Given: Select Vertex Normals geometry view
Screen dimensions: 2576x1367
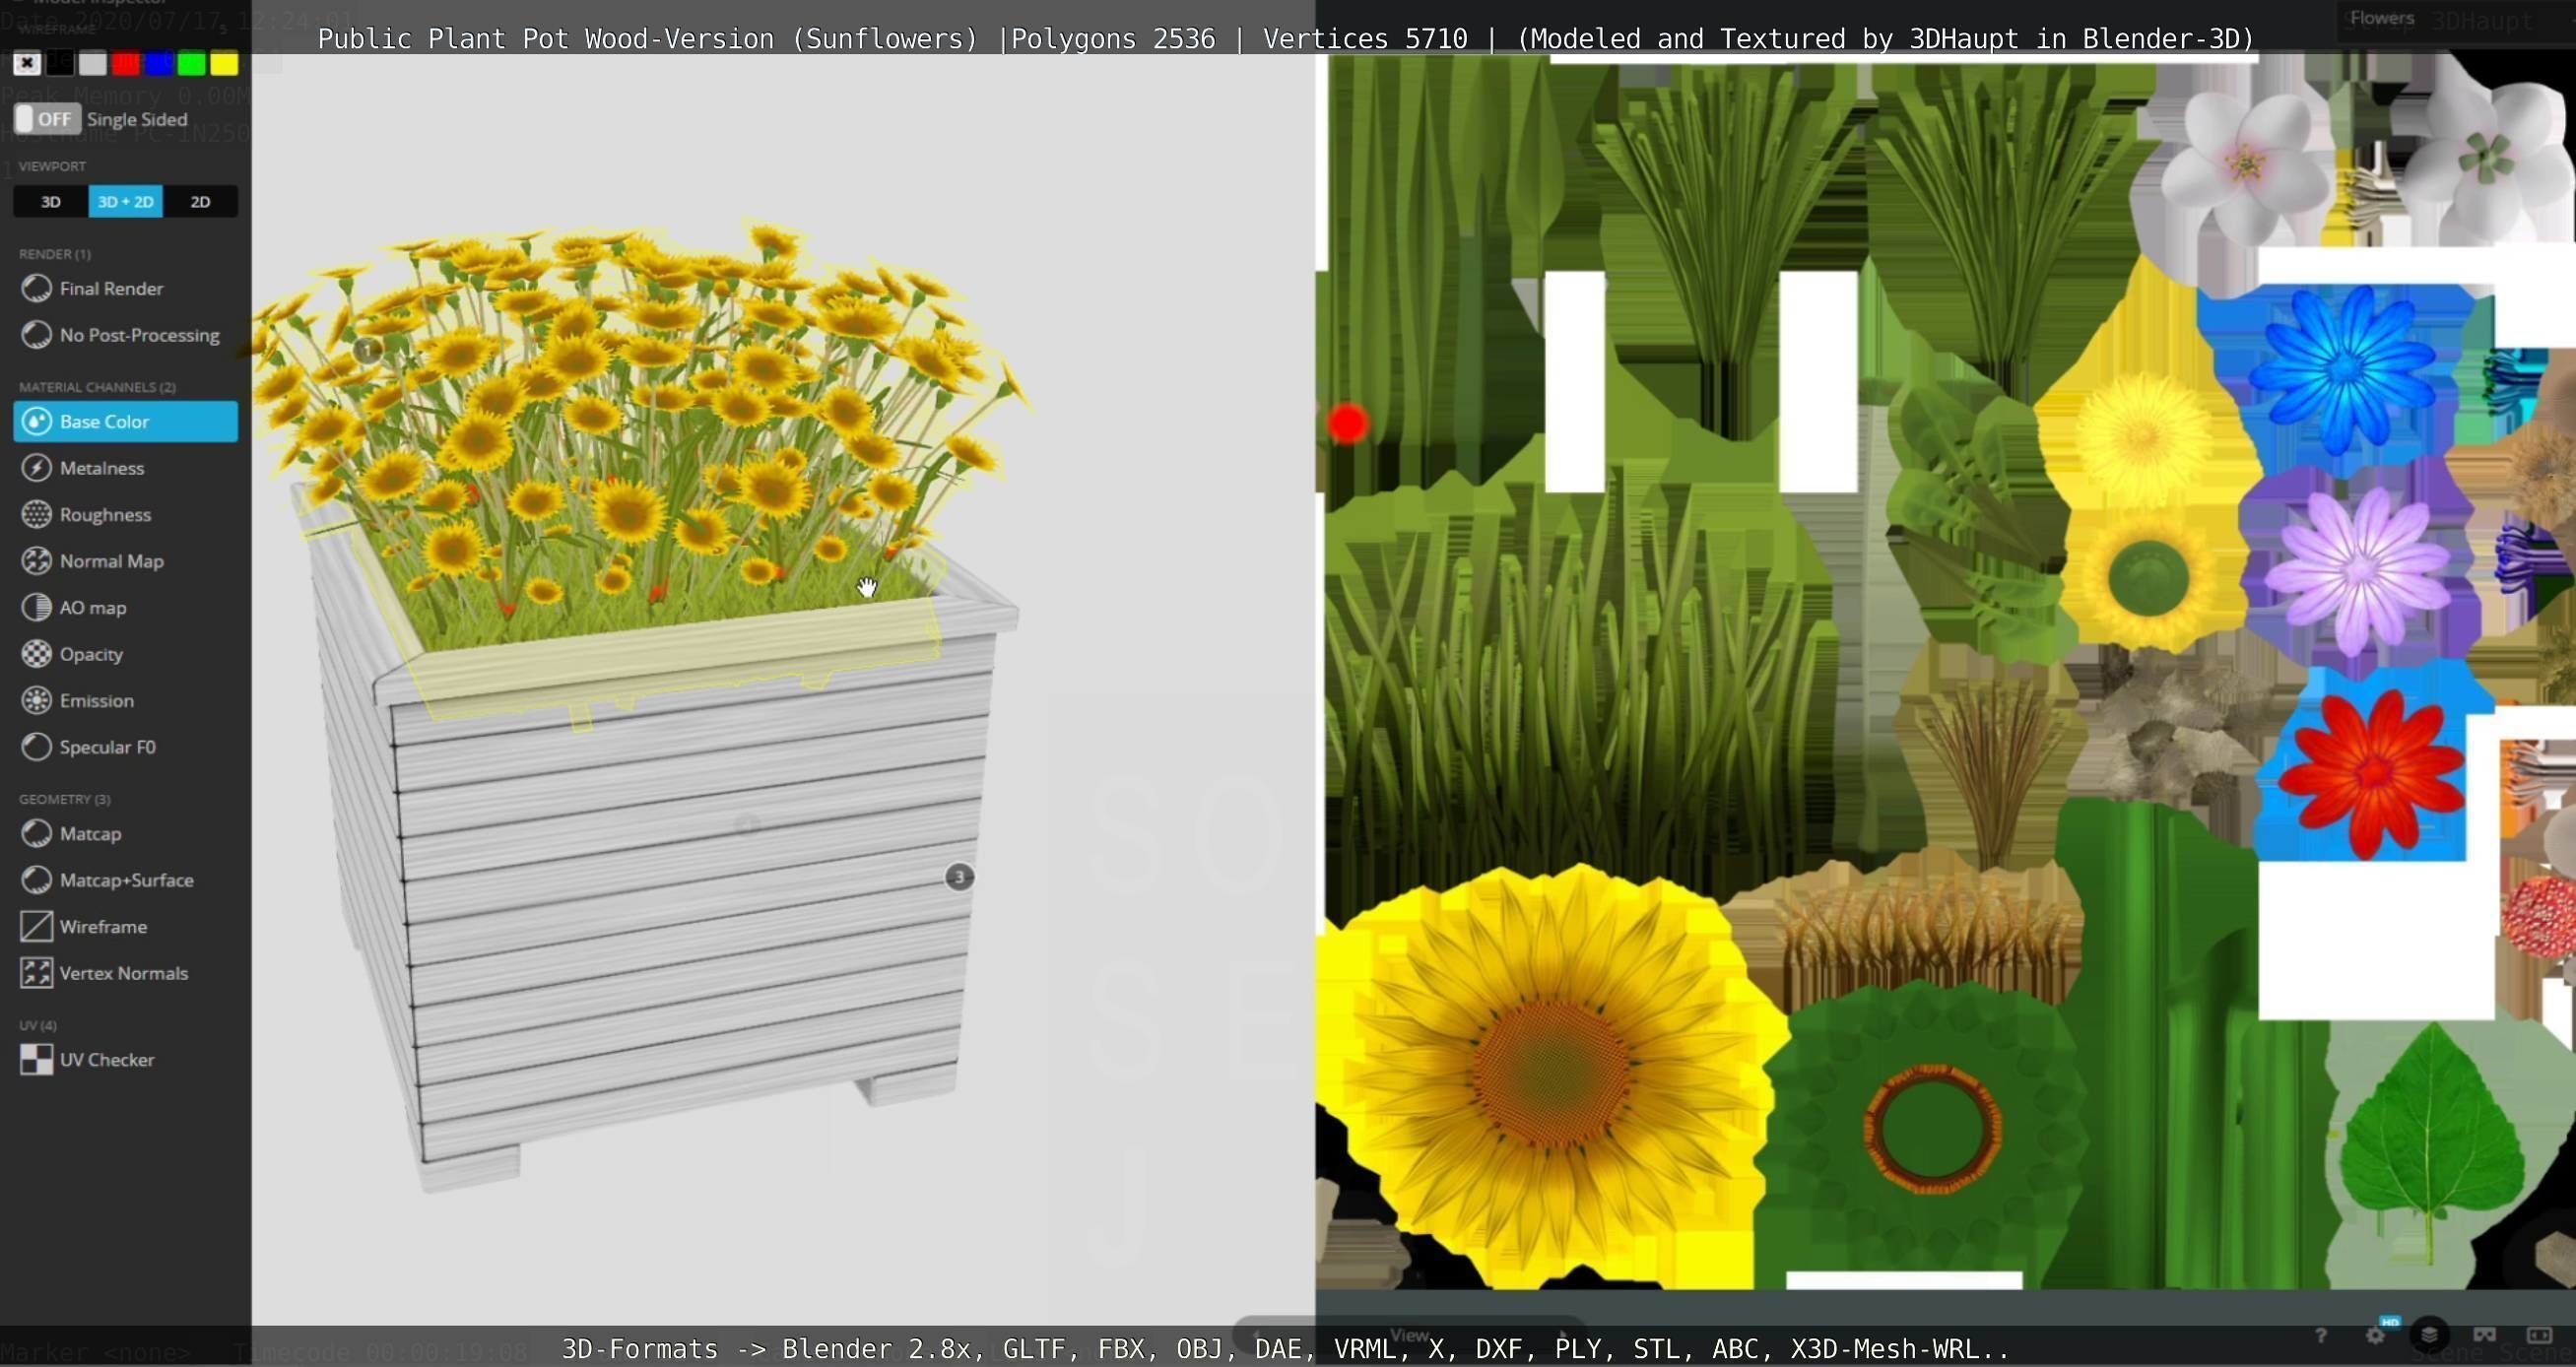Looking at the screenshot, I should pos(126,973).
